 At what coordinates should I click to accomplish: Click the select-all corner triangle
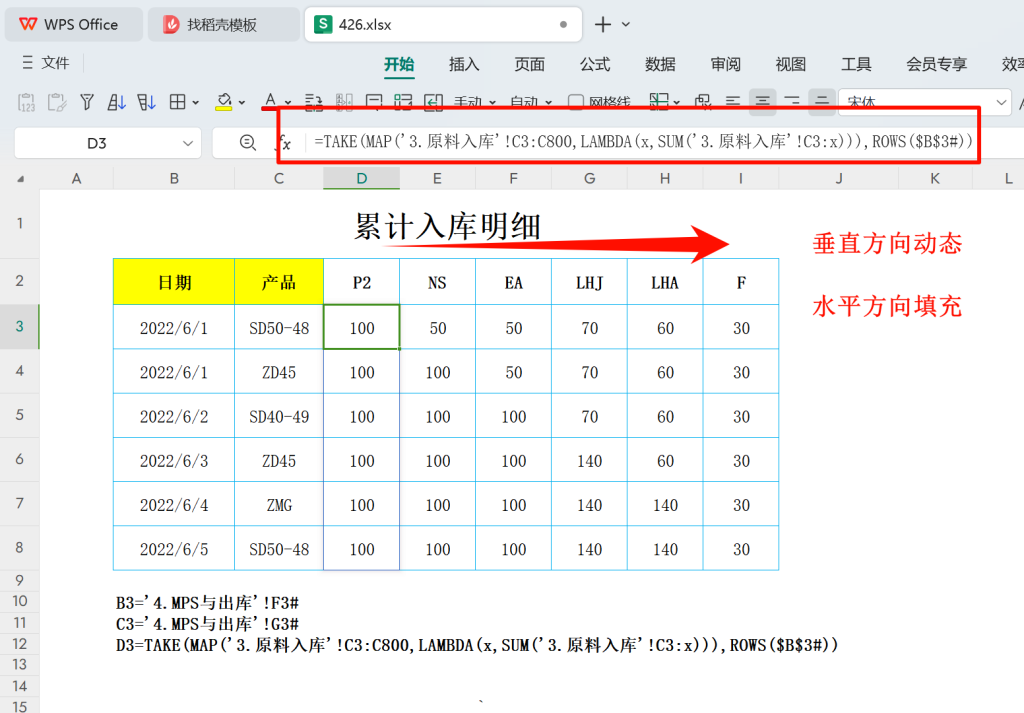pyautogui.click(x=20, y=179)
